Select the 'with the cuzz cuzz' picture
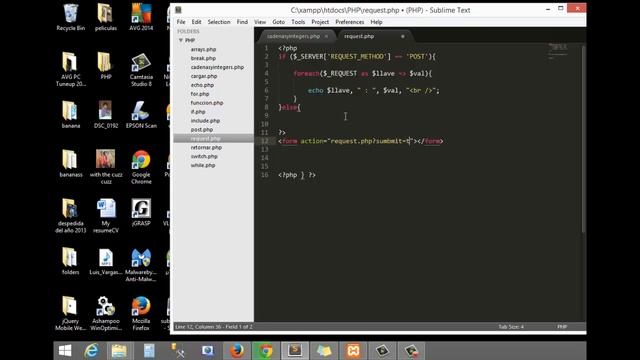The width and height of the screenshot is (640, 360). pyautogui.click(x=106, y=167)
